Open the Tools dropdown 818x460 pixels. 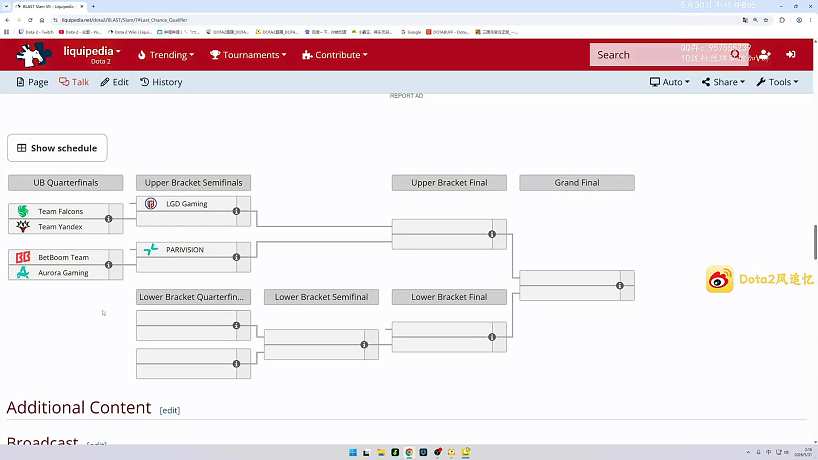[777, 82]
